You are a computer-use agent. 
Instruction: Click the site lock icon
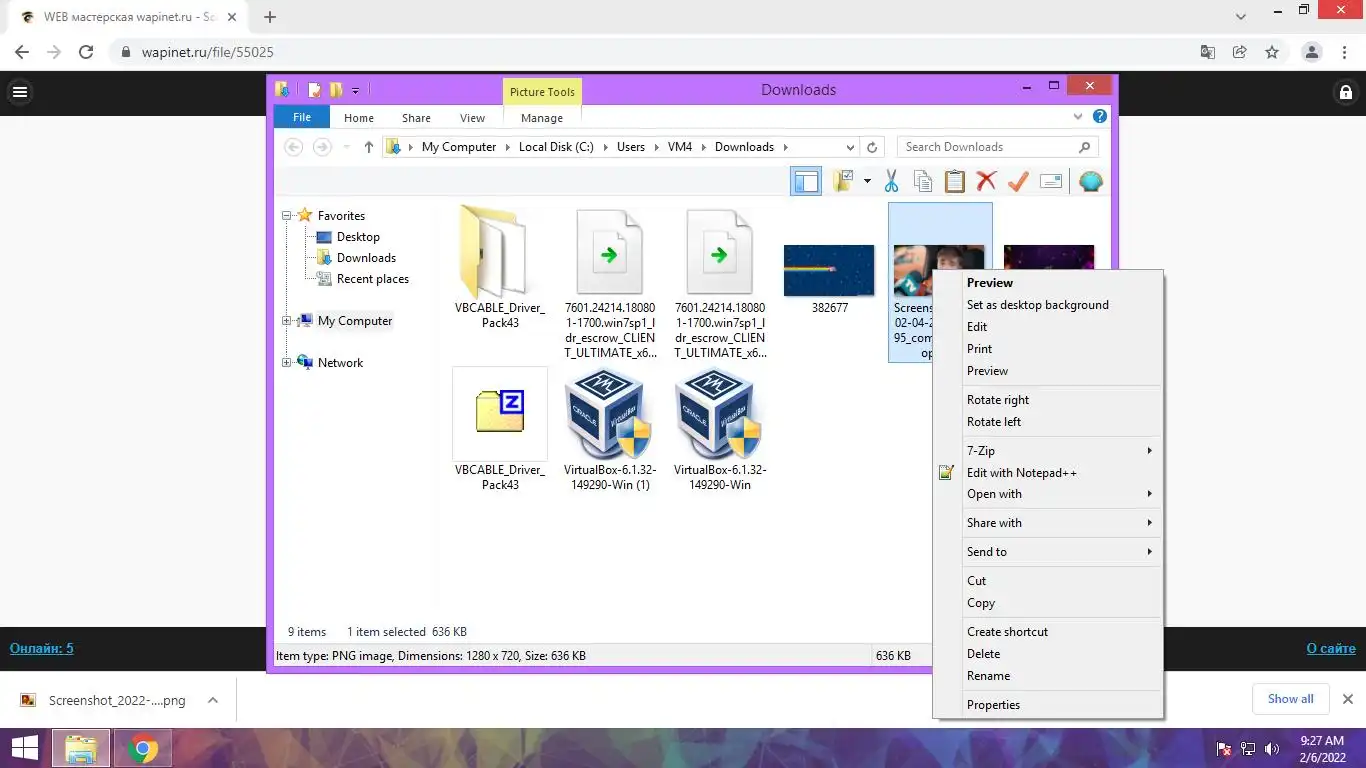[x=1345, y=93]
